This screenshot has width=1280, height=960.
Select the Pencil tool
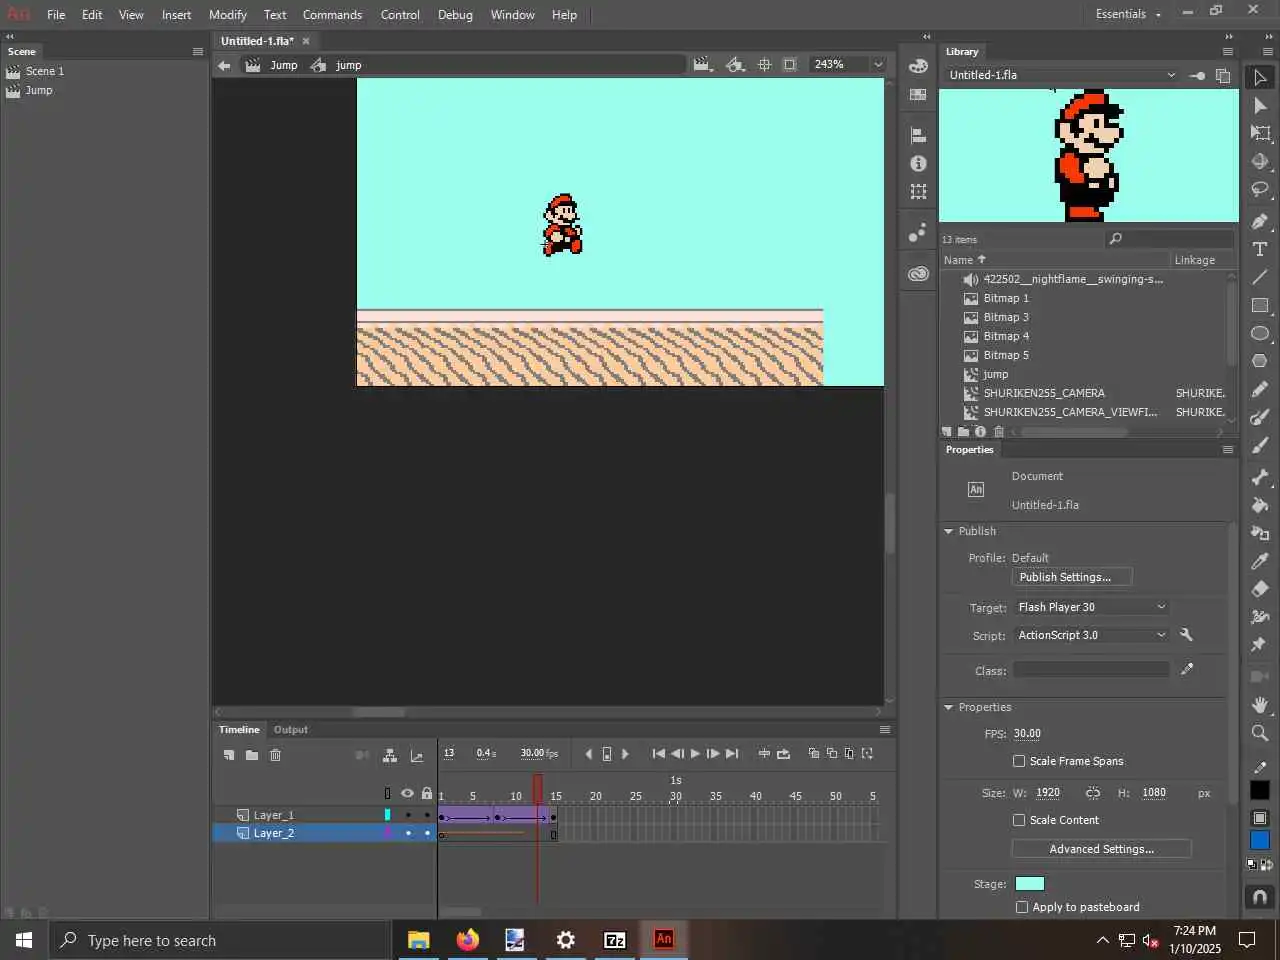[x=1260, y=389]
